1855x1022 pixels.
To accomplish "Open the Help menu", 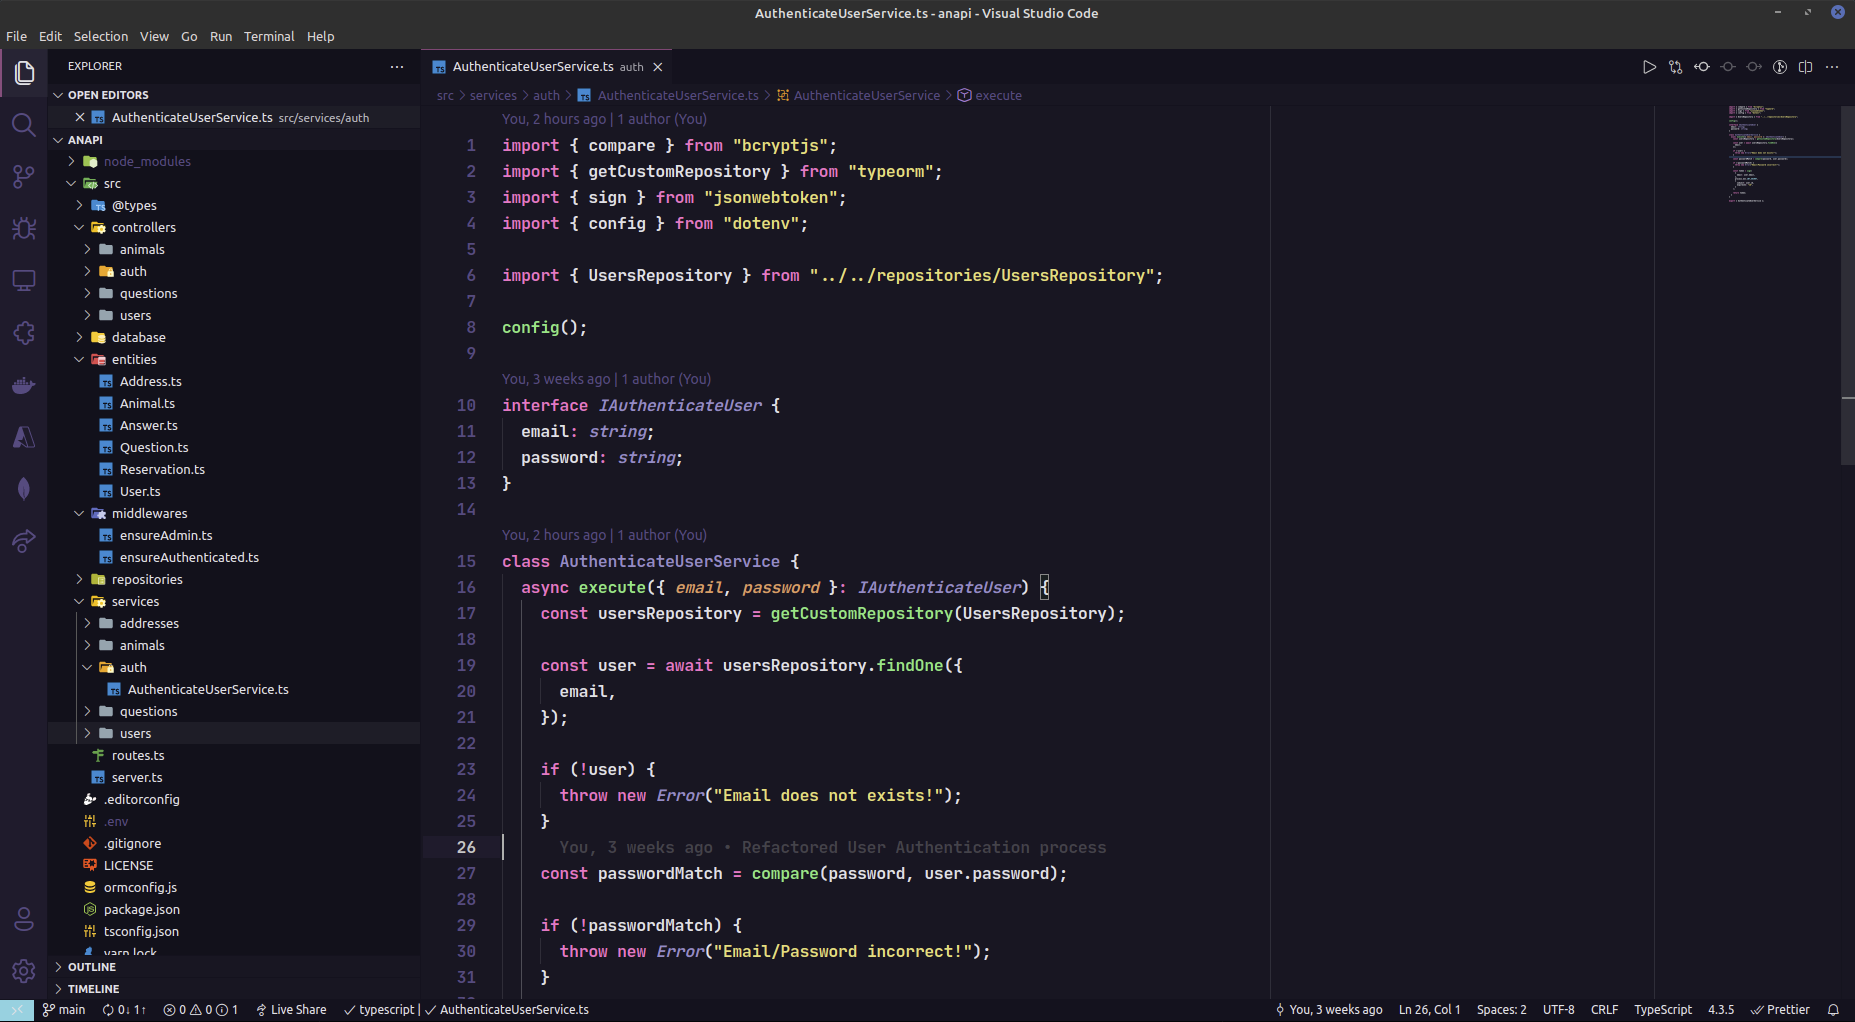I will pyautogui.click(x=320, y=36).
